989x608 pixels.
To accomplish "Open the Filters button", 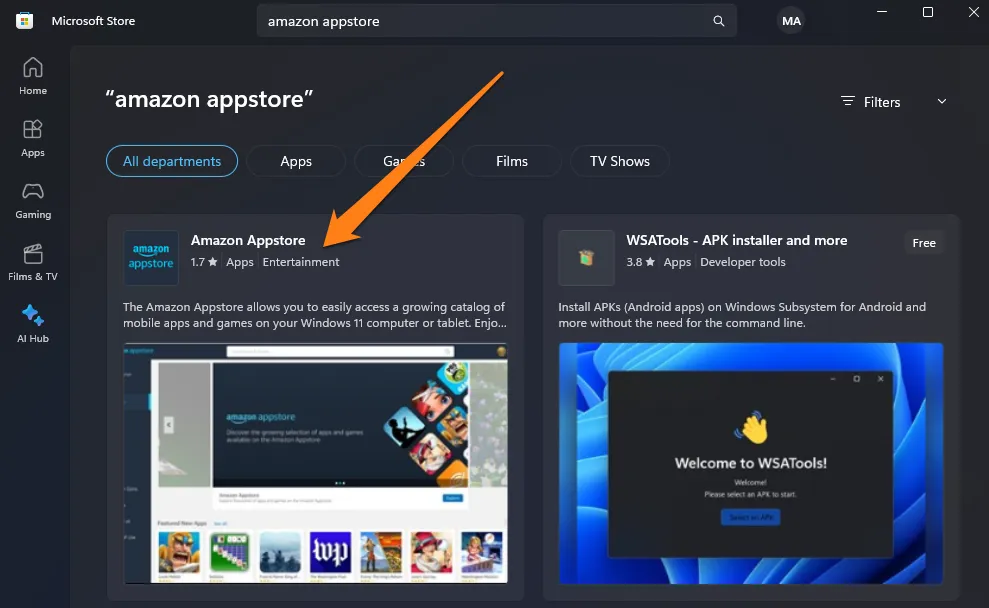I will pyautogui.click(x=894, y=102).
